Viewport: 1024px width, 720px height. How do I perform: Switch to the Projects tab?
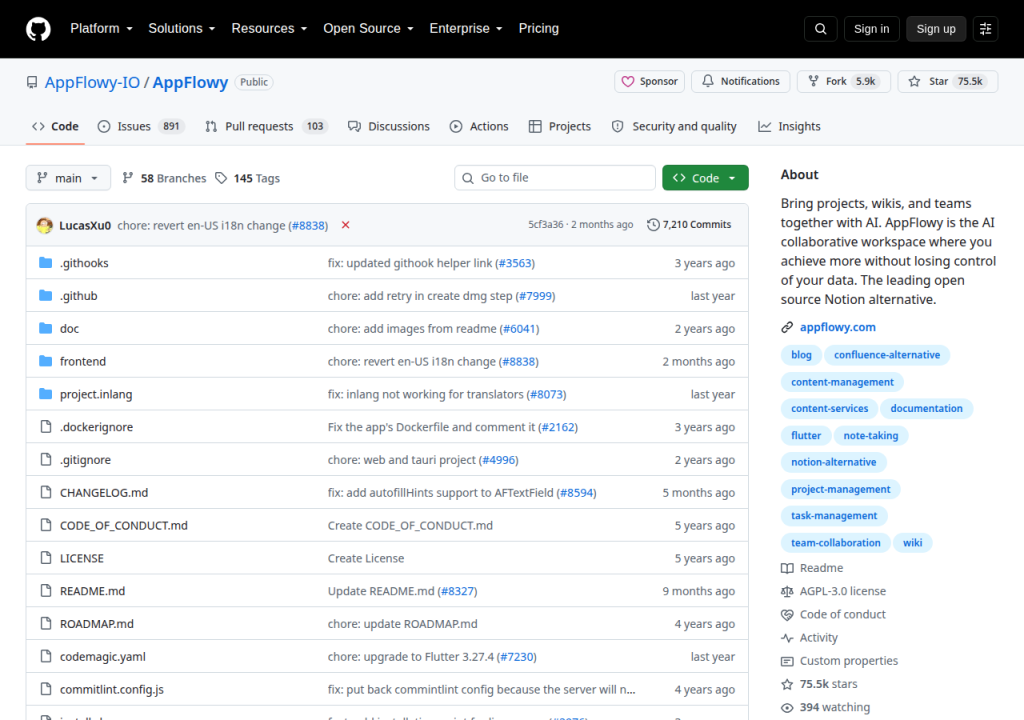pos(560,127)
